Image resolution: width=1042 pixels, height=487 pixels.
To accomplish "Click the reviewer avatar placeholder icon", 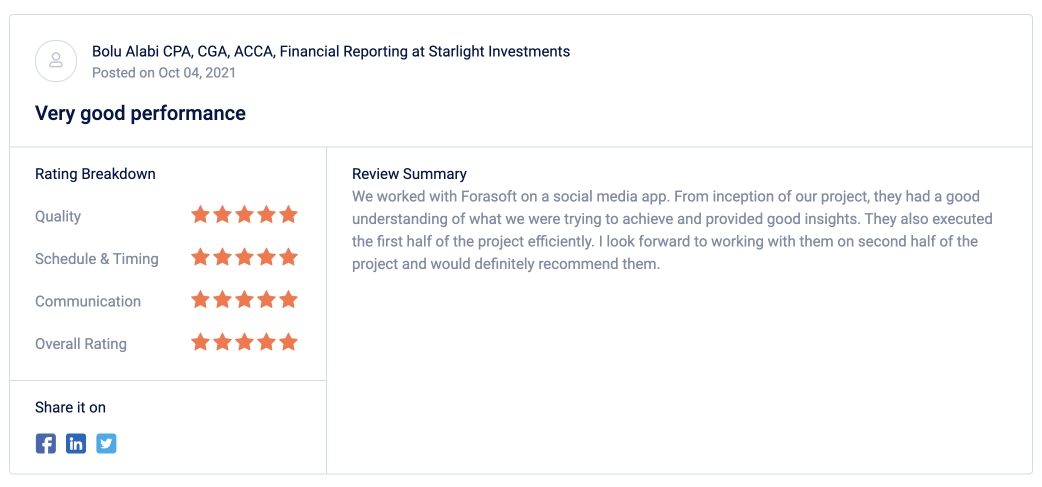I will point(56,60).
